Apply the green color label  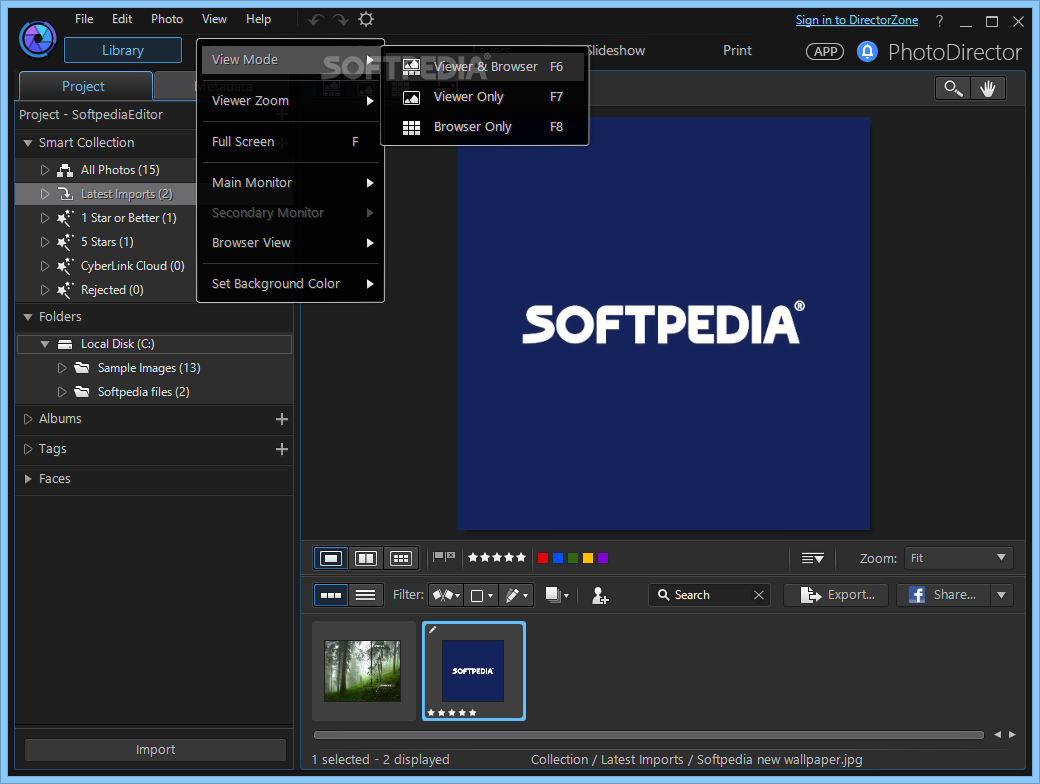[573, 558]
